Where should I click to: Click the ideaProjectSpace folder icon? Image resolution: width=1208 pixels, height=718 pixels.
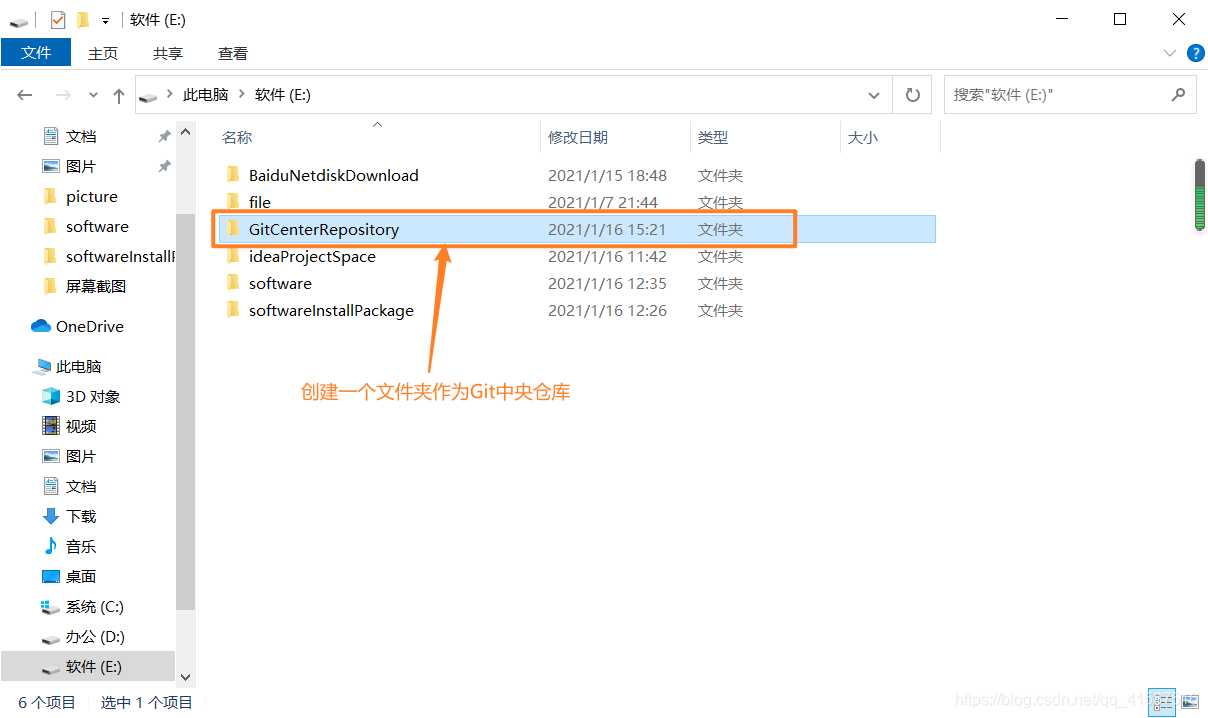click(x=233, y=256)
